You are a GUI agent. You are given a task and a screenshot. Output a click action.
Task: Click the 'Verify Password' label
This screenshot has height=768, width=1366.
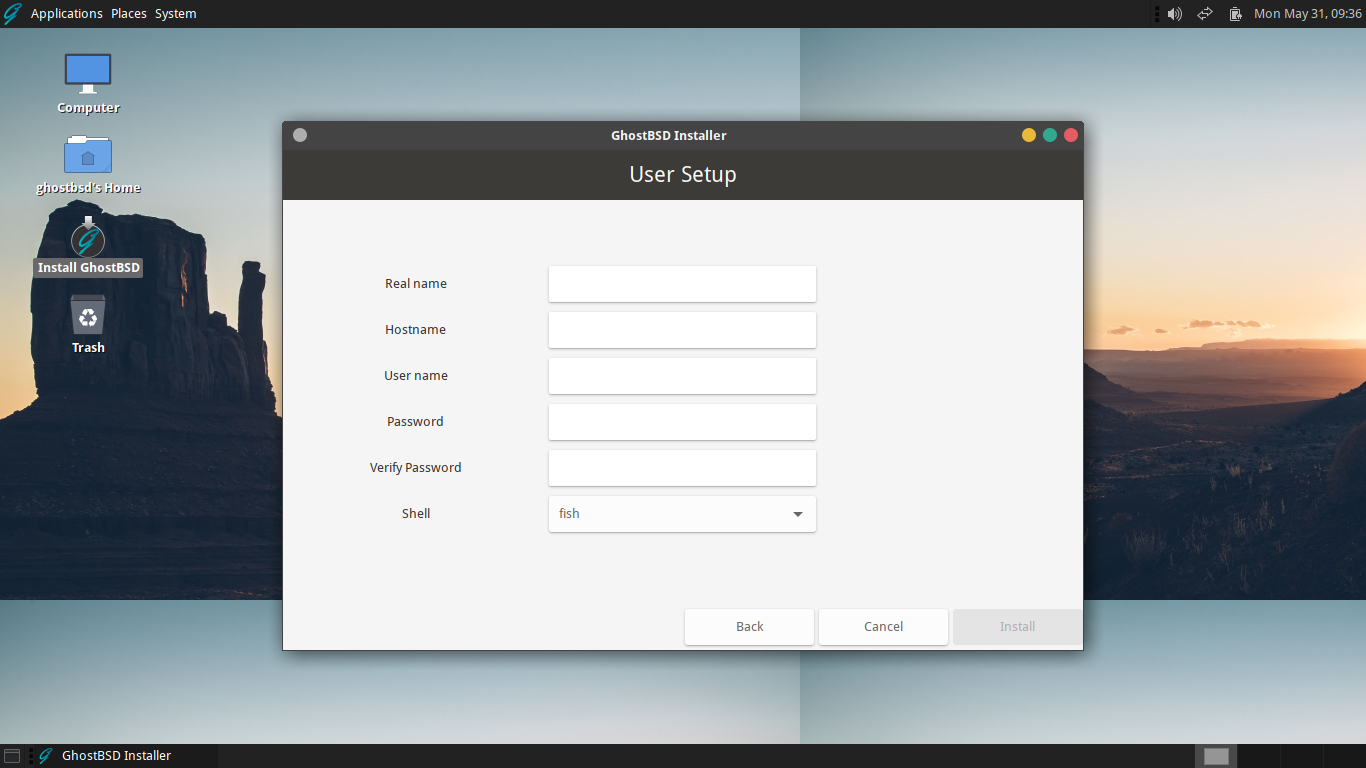coord(416,468)
